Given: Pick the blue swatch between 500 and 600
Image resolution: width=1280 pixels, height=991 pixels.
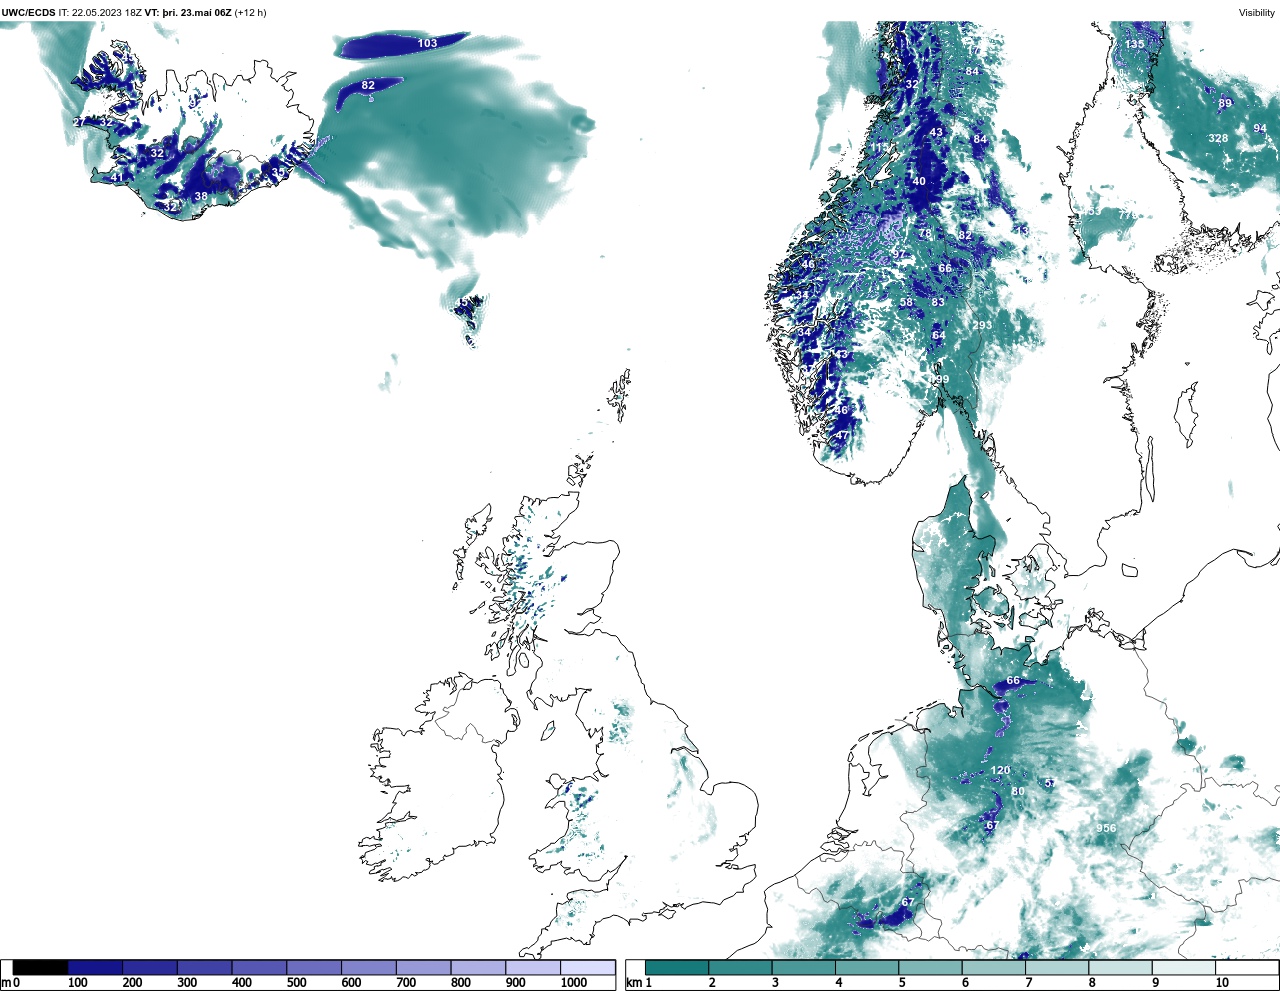Looking at the screenshot, I should 314,968.
